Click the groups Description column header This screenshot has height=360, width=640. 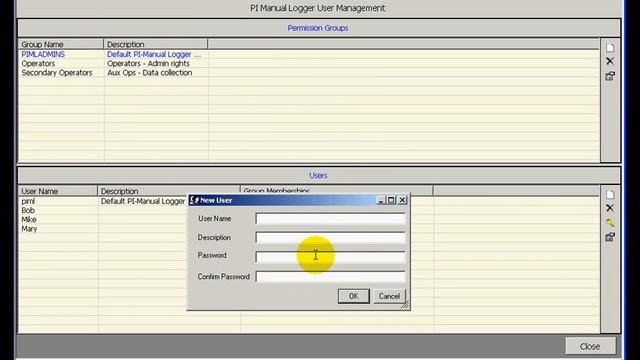tap(156, 44)
